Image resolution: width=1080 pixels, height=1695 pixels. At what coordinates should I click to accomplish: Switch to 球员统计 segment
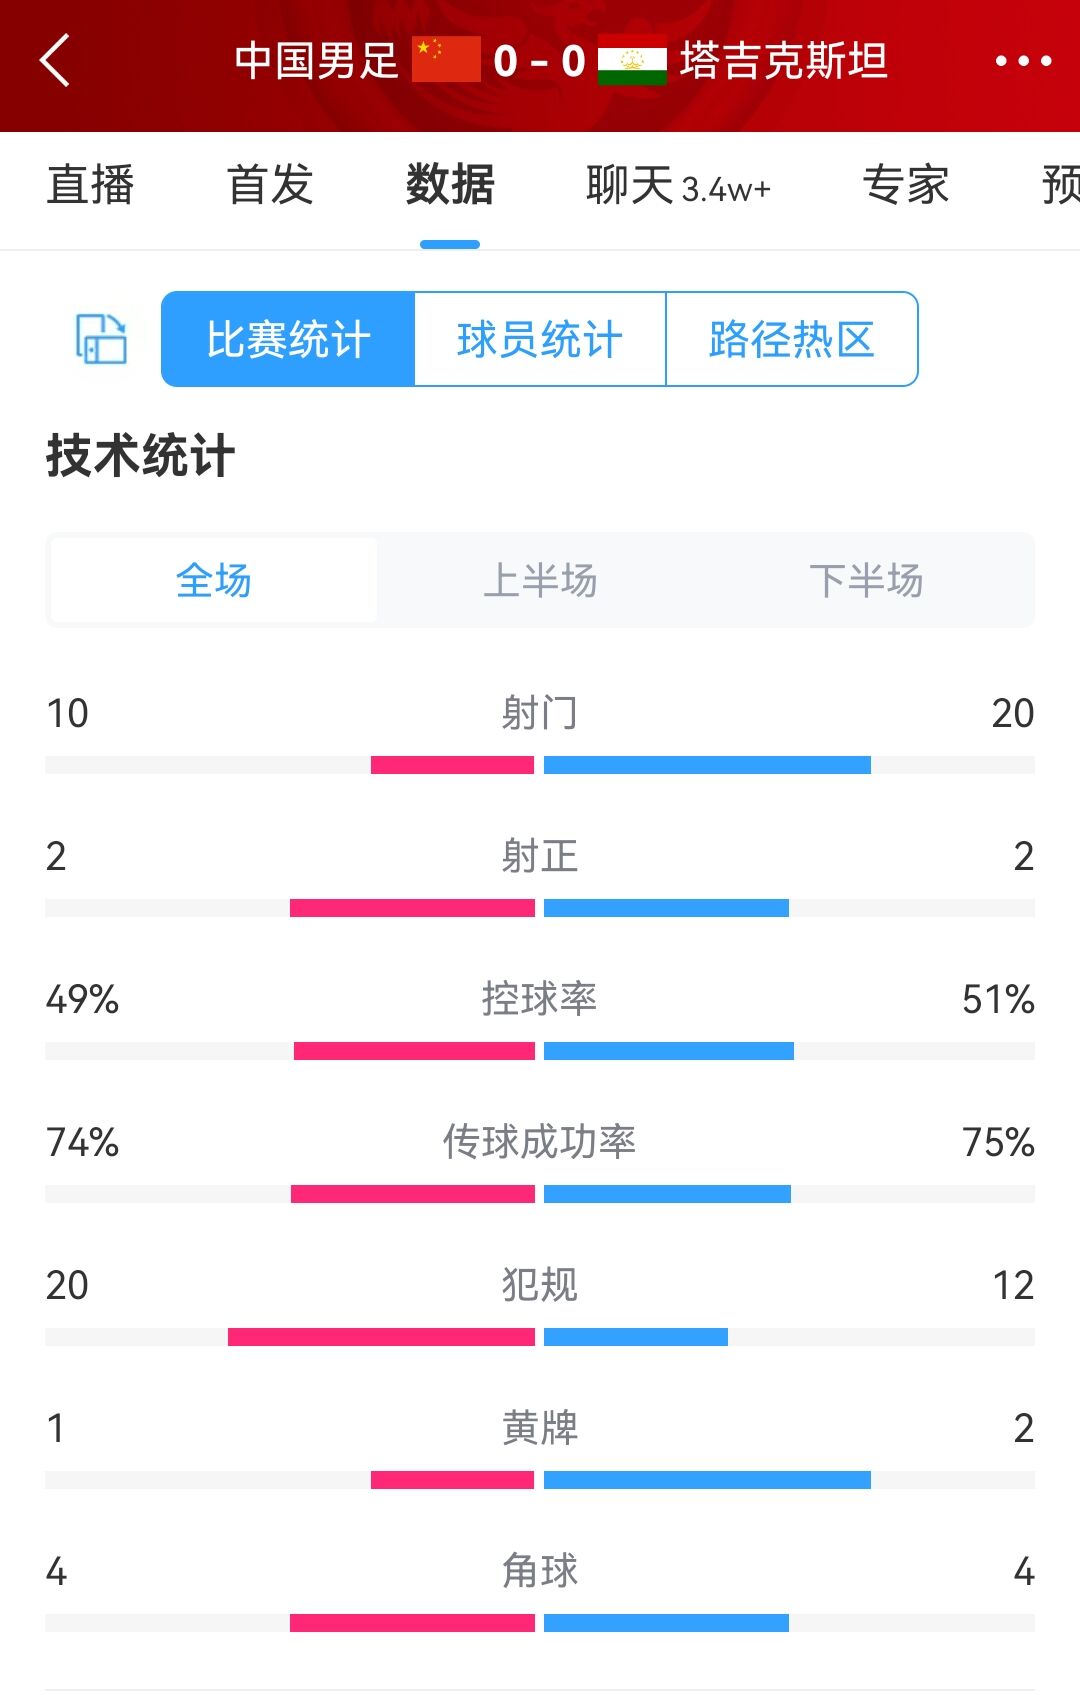tap(540, 339)
